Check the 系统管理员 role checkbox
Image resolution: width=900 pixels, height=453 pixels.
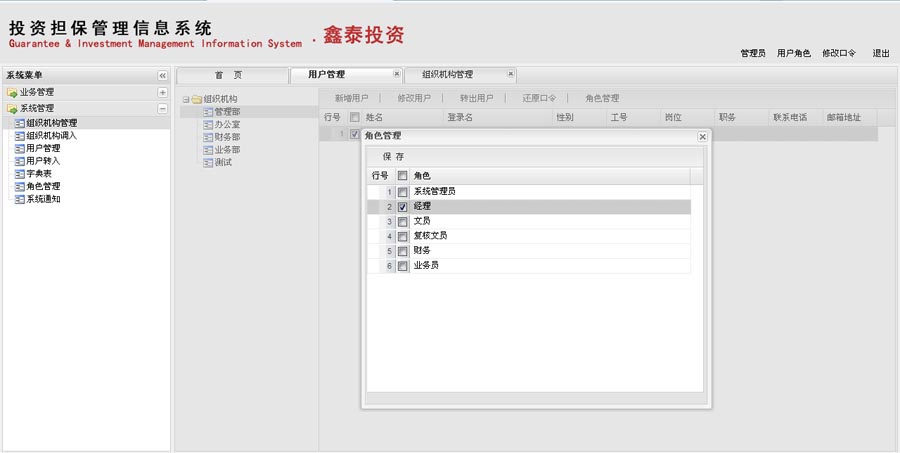[x=402, y=192]
